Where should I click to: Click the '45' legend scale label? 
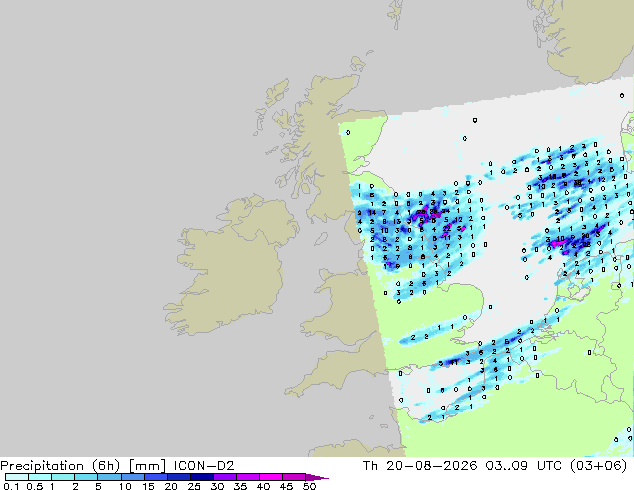click(x=286, y=486)
